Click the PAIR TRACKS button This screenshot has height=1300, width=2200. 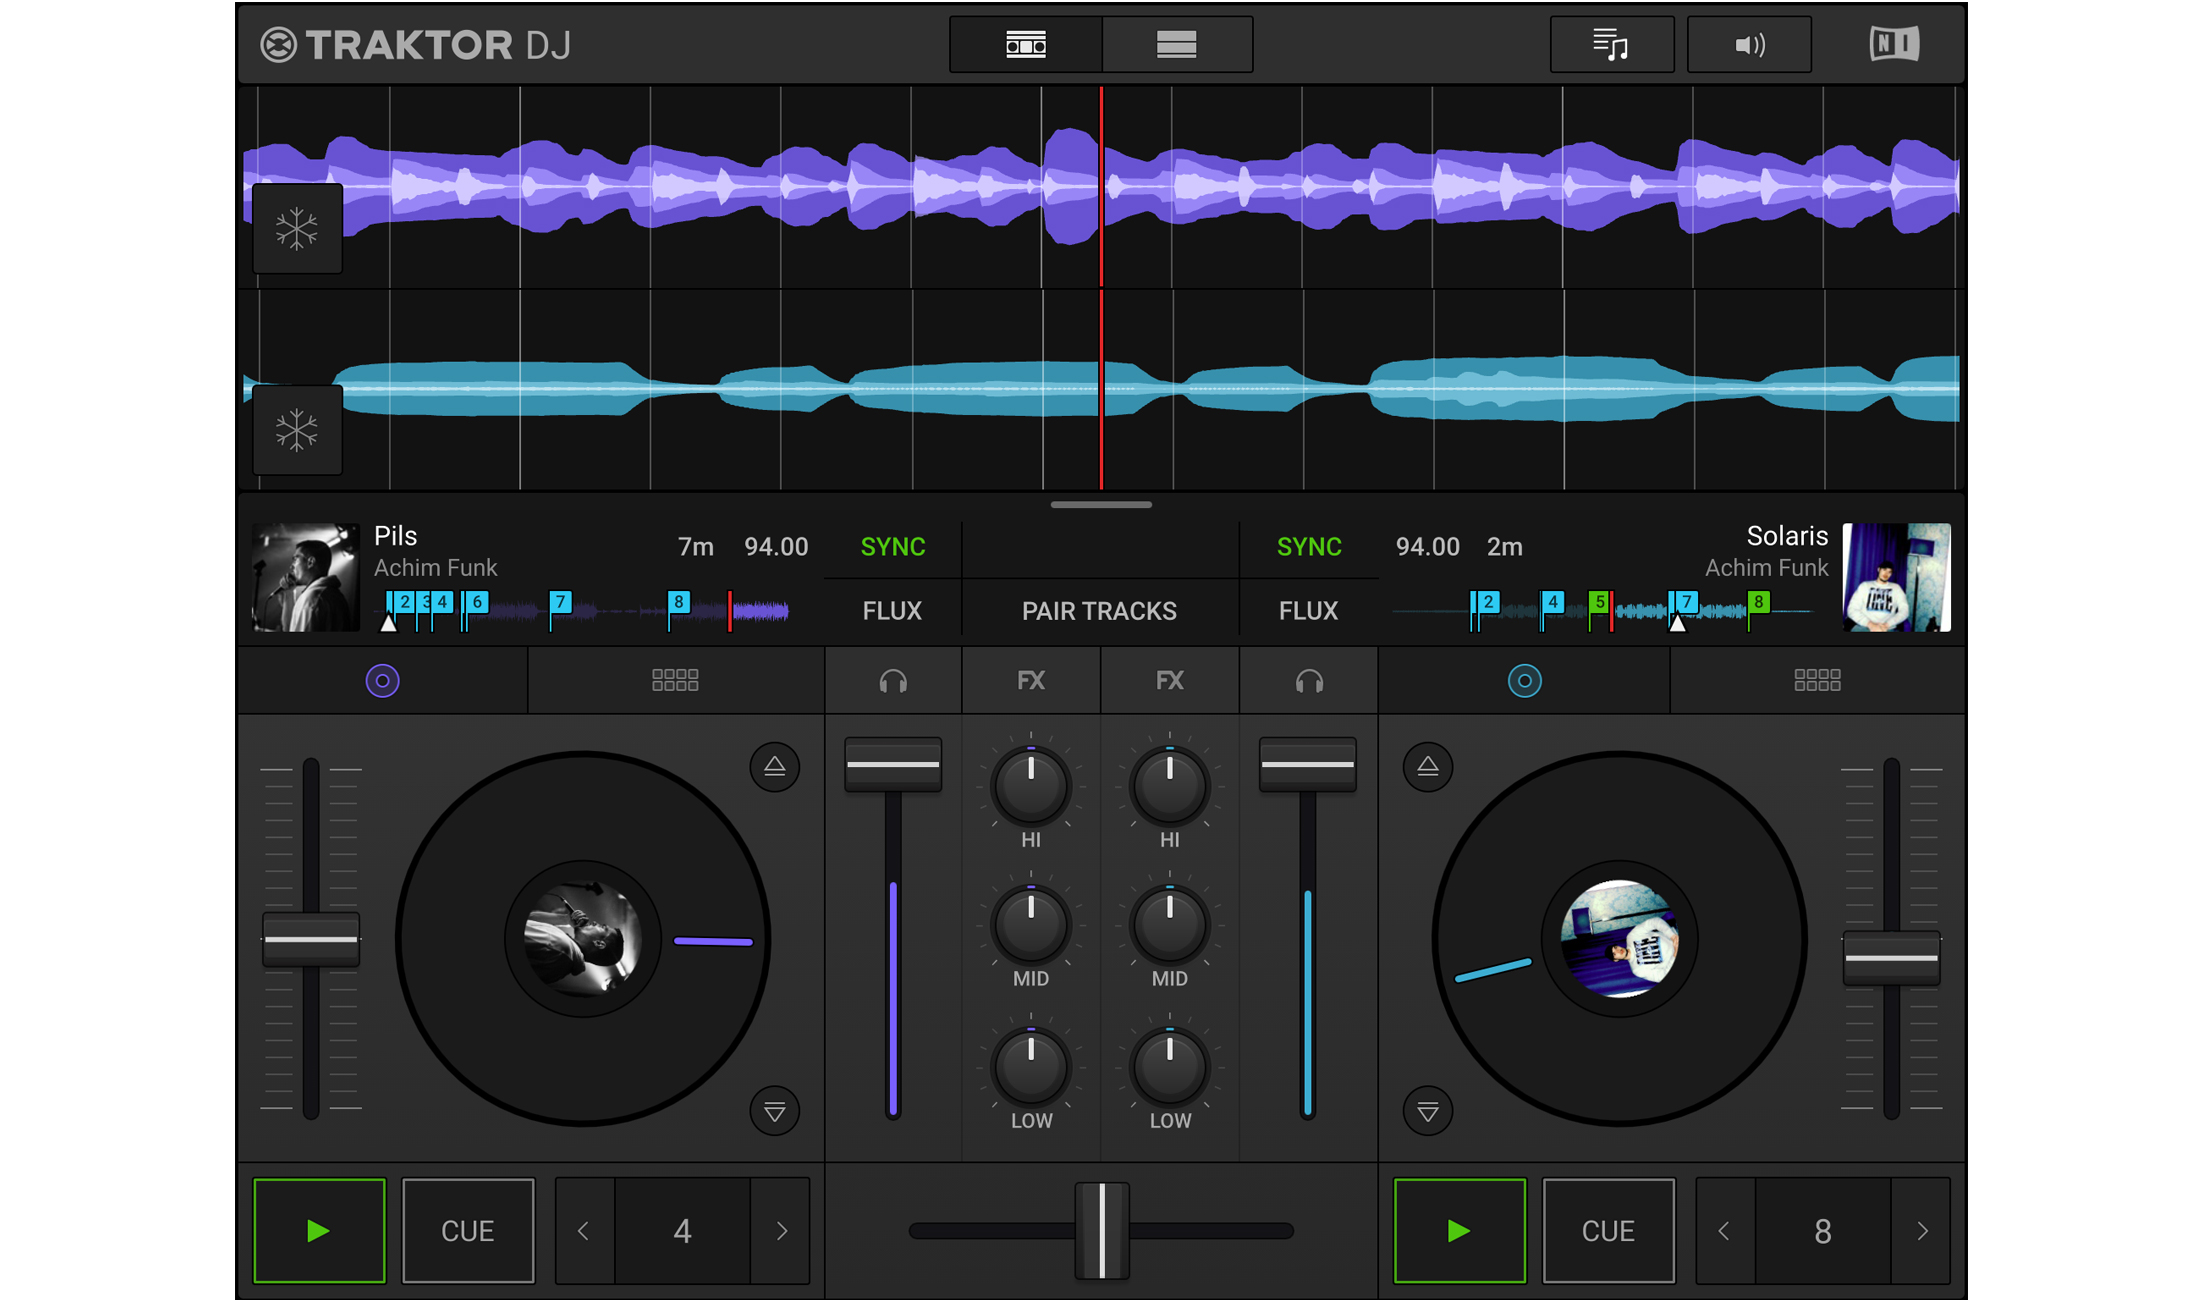(x=1099, y=610)
